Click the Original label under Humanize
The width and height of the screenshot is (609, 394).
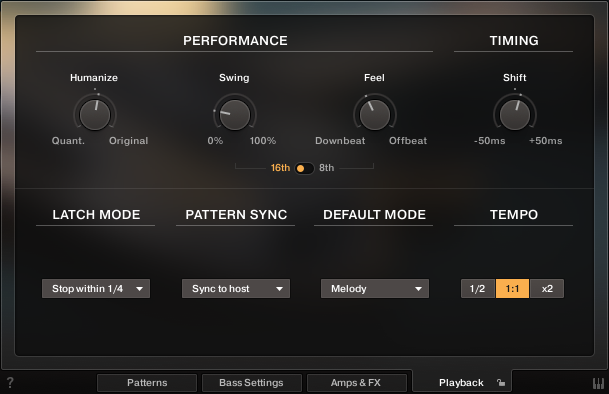129,141
